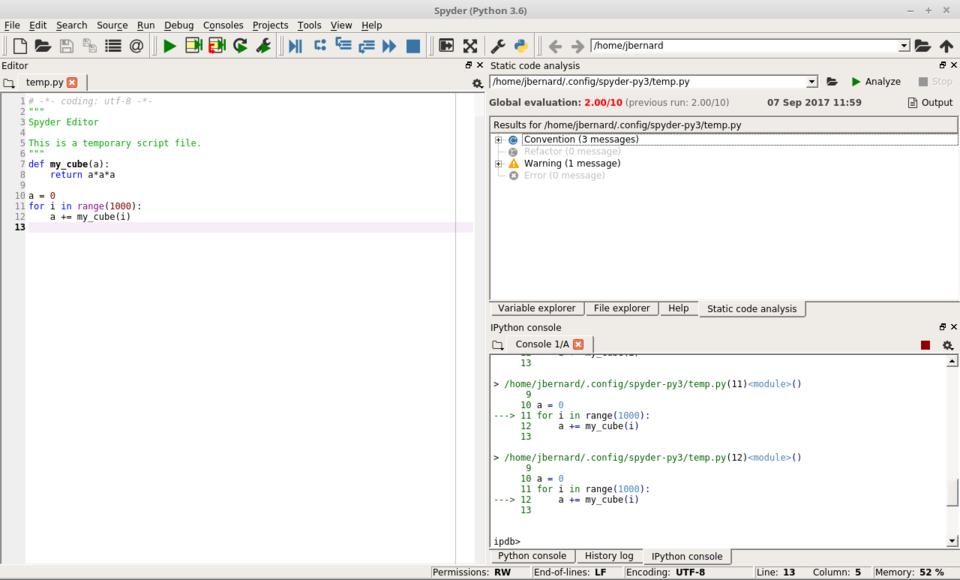Switch to the History log tab
960x580 pixels.
pyautogui.click(x=608, y=556)
